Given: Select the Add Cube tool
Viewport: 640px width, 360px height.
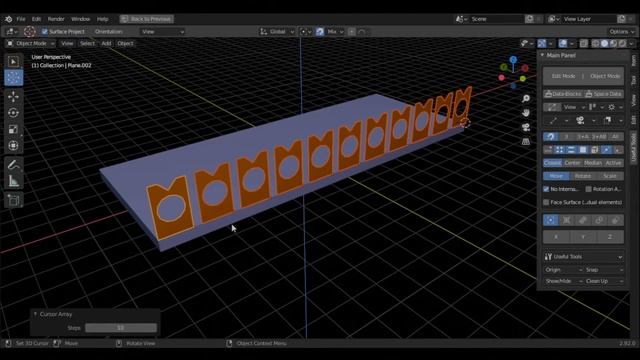Looking at the screenshot, I should [x=13, y=200].
